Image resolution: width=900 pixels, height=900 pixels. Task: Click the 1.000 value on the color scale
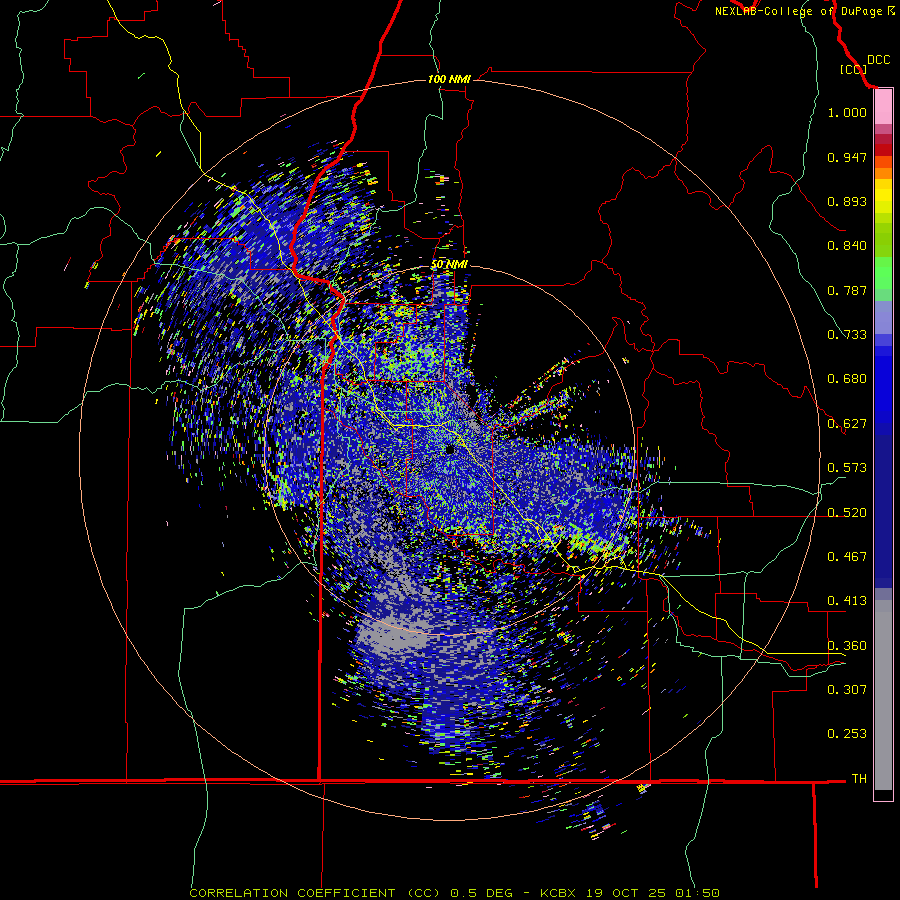[x=847, y=112]
